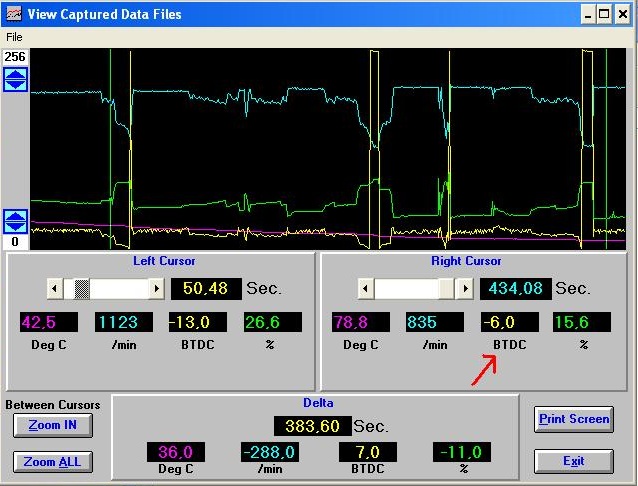638x486 pixels.
Task: Click the Delta panel heading
Action: (x=318, y=403)
